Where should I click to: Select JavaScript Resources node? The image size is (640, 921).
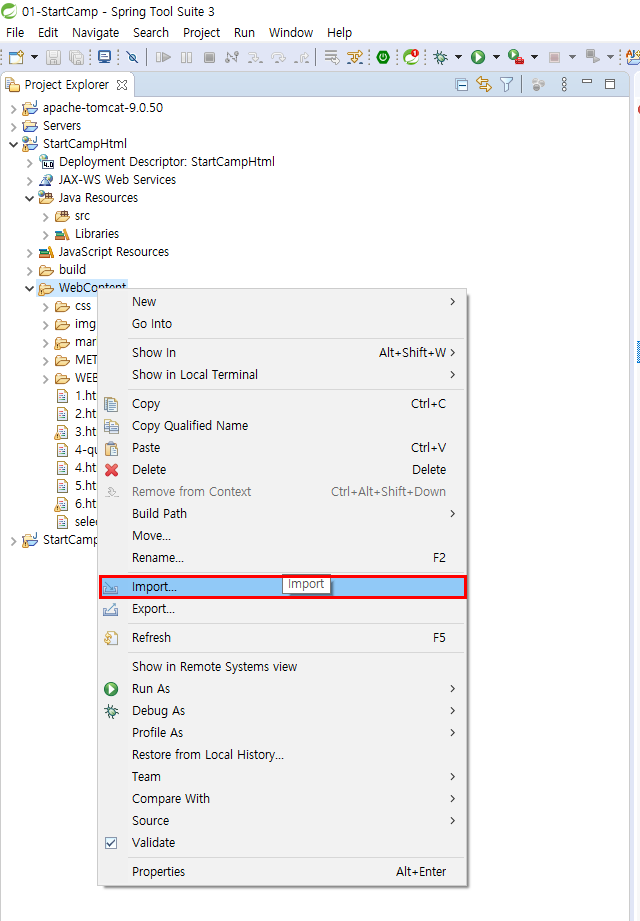click(x=113, y=252)
